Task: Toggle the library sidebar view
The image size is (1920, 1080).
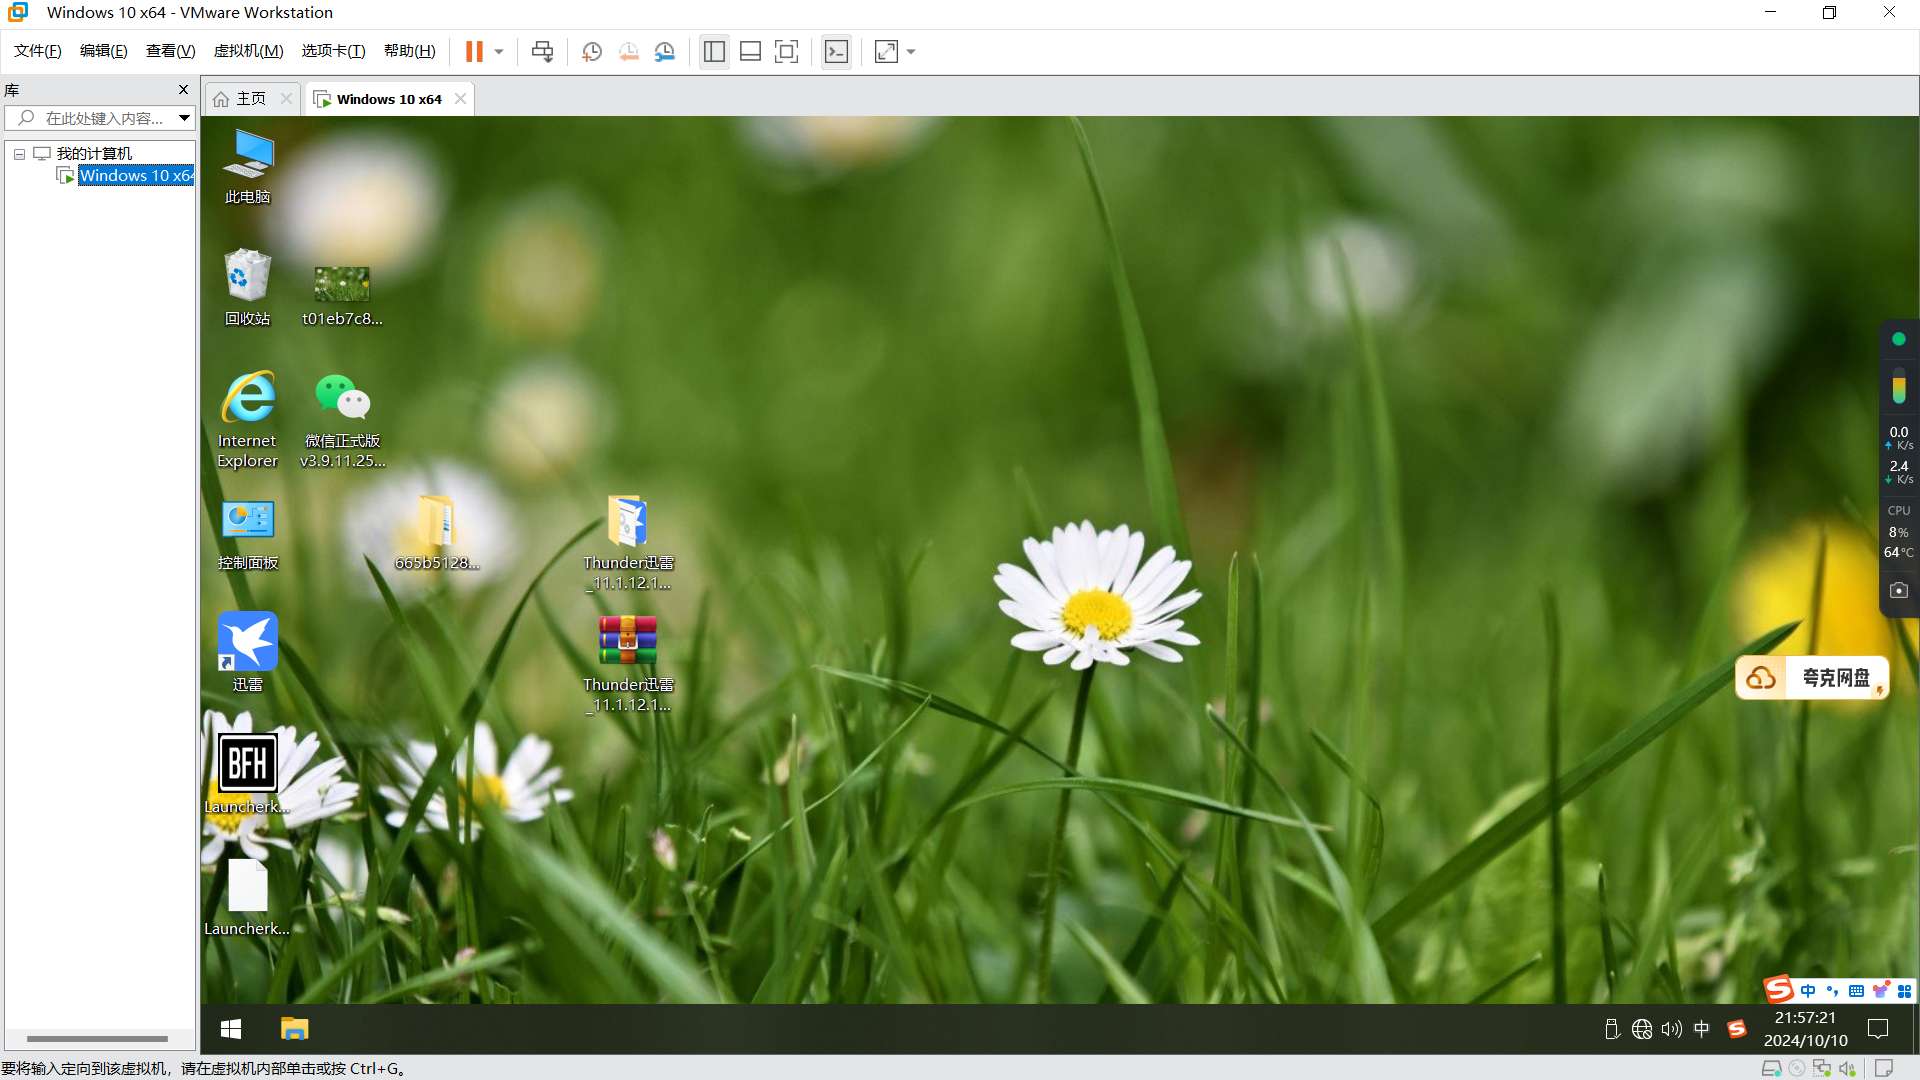Action: [714, 52]
